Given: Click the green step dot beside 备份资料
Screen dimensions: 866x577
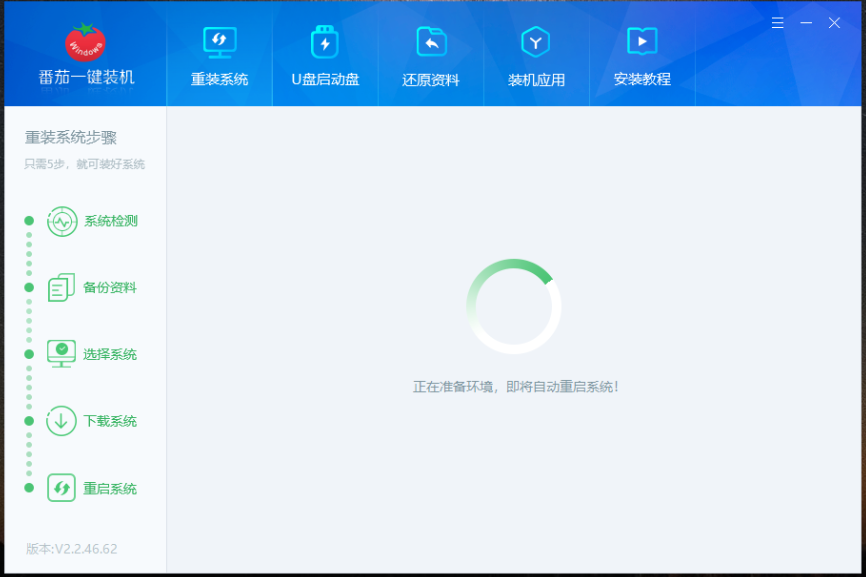Looking at the screenshot, I should [29, 287].
